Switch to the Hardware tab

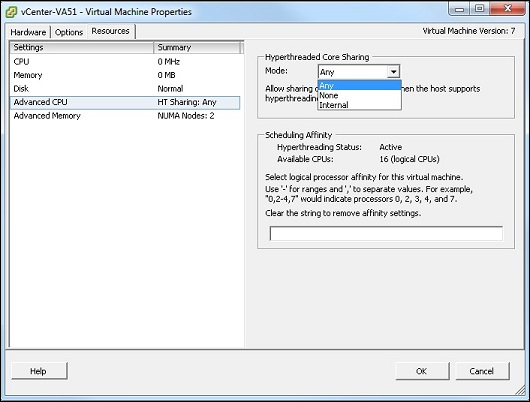[28, 32]
